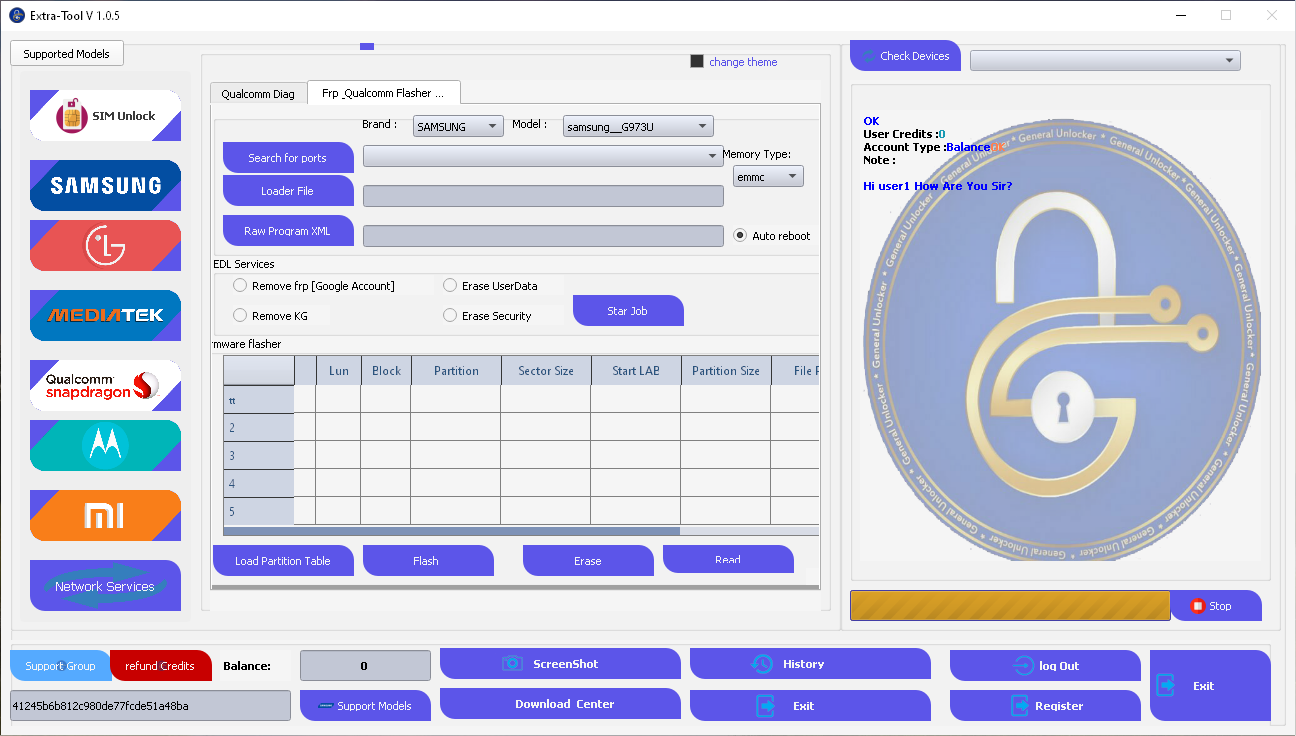This screenshot has height=736, width=1296.
Task: Click the Extra-Tool app icon in title bar
Action: [16, 15]
